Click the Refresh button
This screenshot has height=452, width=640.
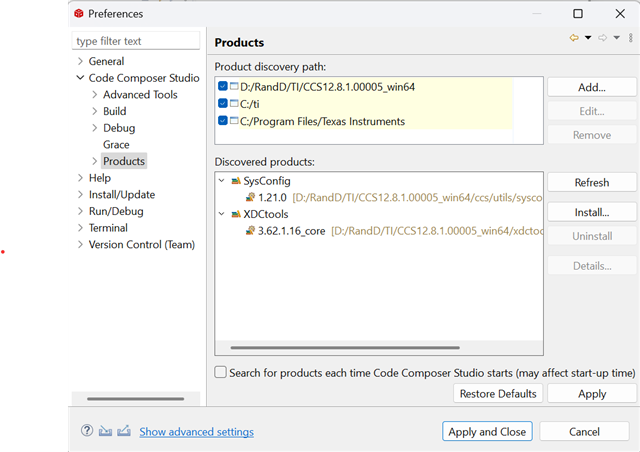pyautogui.click(x=591, y=182)
